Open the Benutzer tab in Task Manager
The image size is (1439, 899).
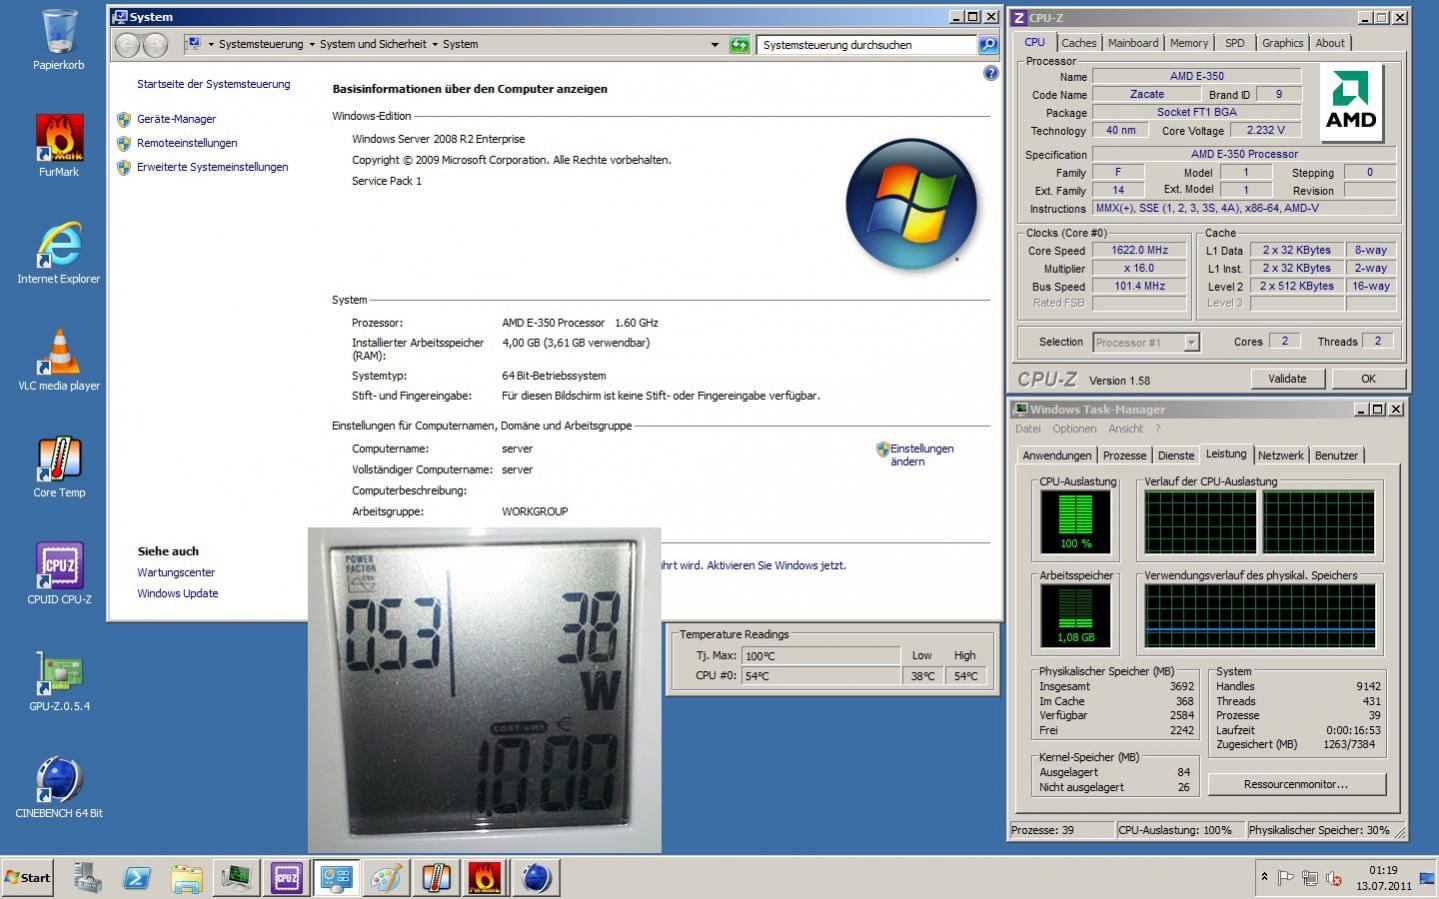(1336, 455)
